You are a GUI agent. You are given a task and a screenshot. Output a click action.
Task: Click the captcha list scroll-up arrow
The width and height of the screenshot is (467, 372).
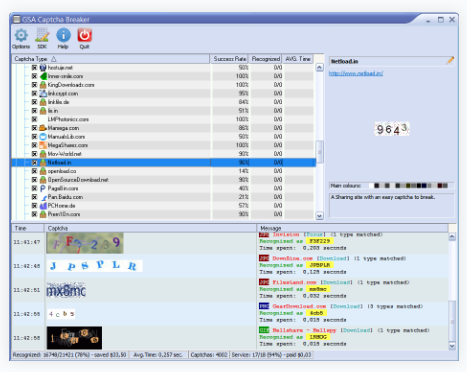click(x=319, y=68)
